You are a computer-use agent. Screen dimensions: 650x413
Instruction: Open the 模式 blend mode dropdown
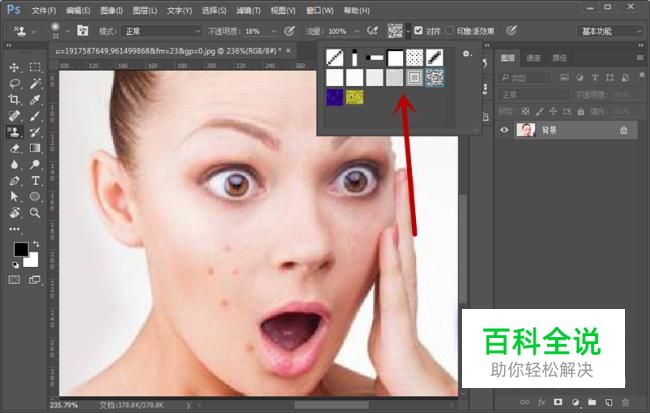[x=162, y=31]
